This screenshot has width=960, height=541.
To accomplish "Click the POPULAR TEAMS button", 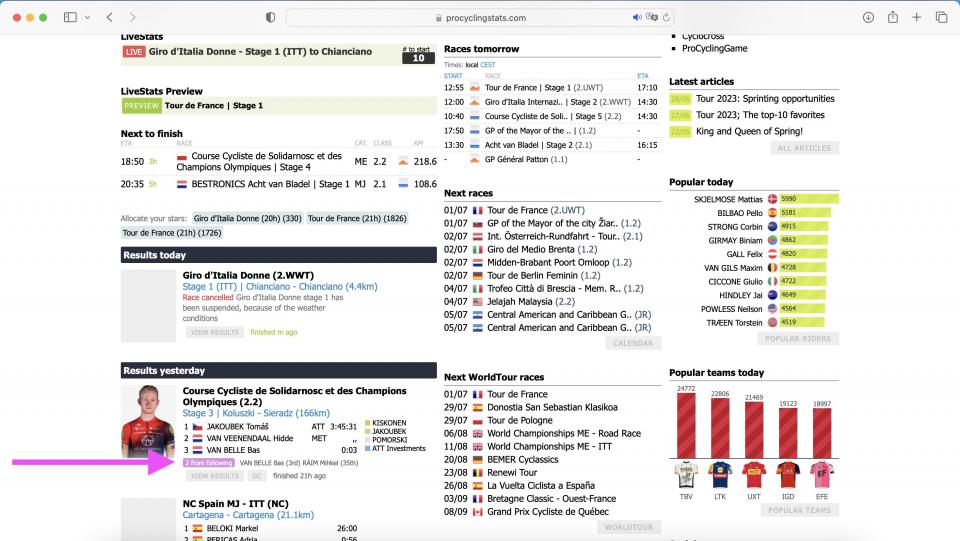I will pos(800,510).
